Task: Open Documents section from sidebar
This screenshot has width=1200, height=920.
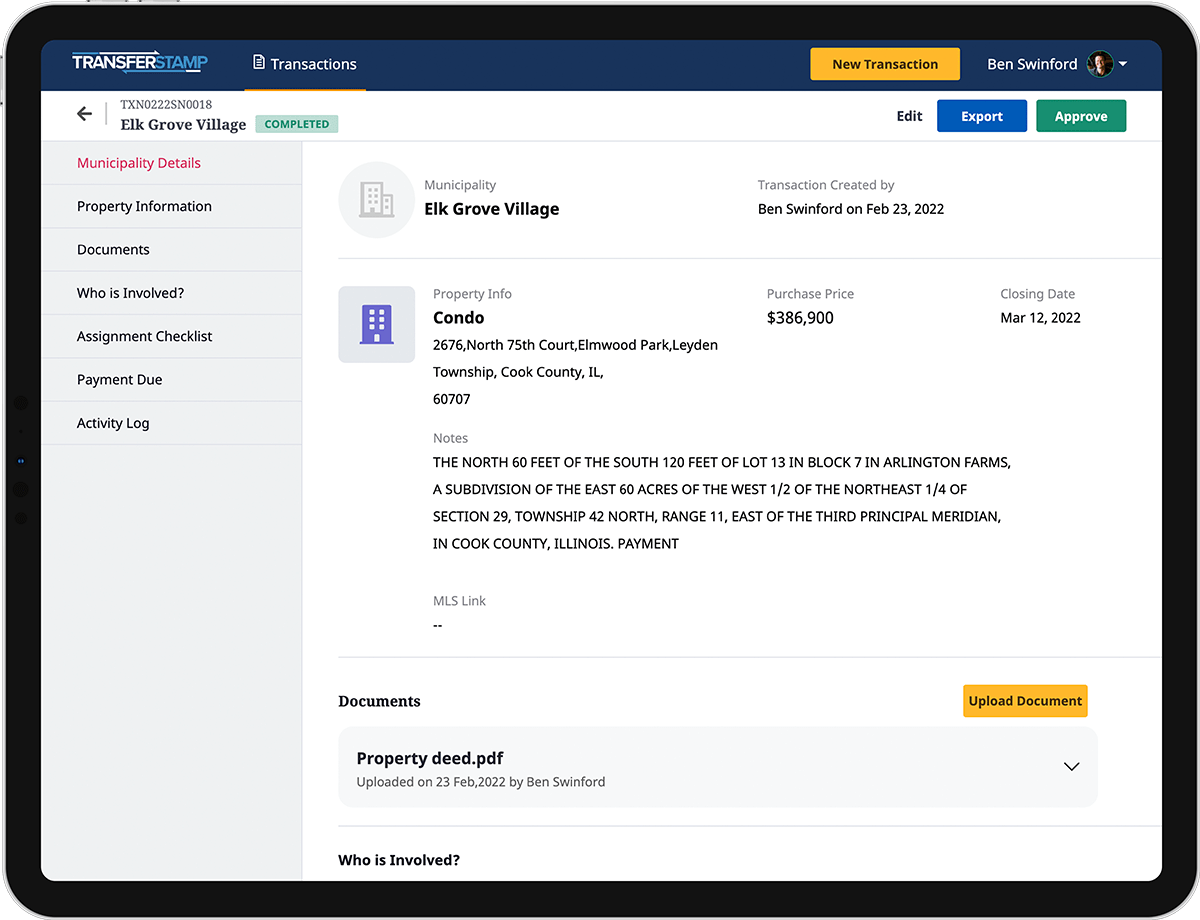Action: [172, 250]
